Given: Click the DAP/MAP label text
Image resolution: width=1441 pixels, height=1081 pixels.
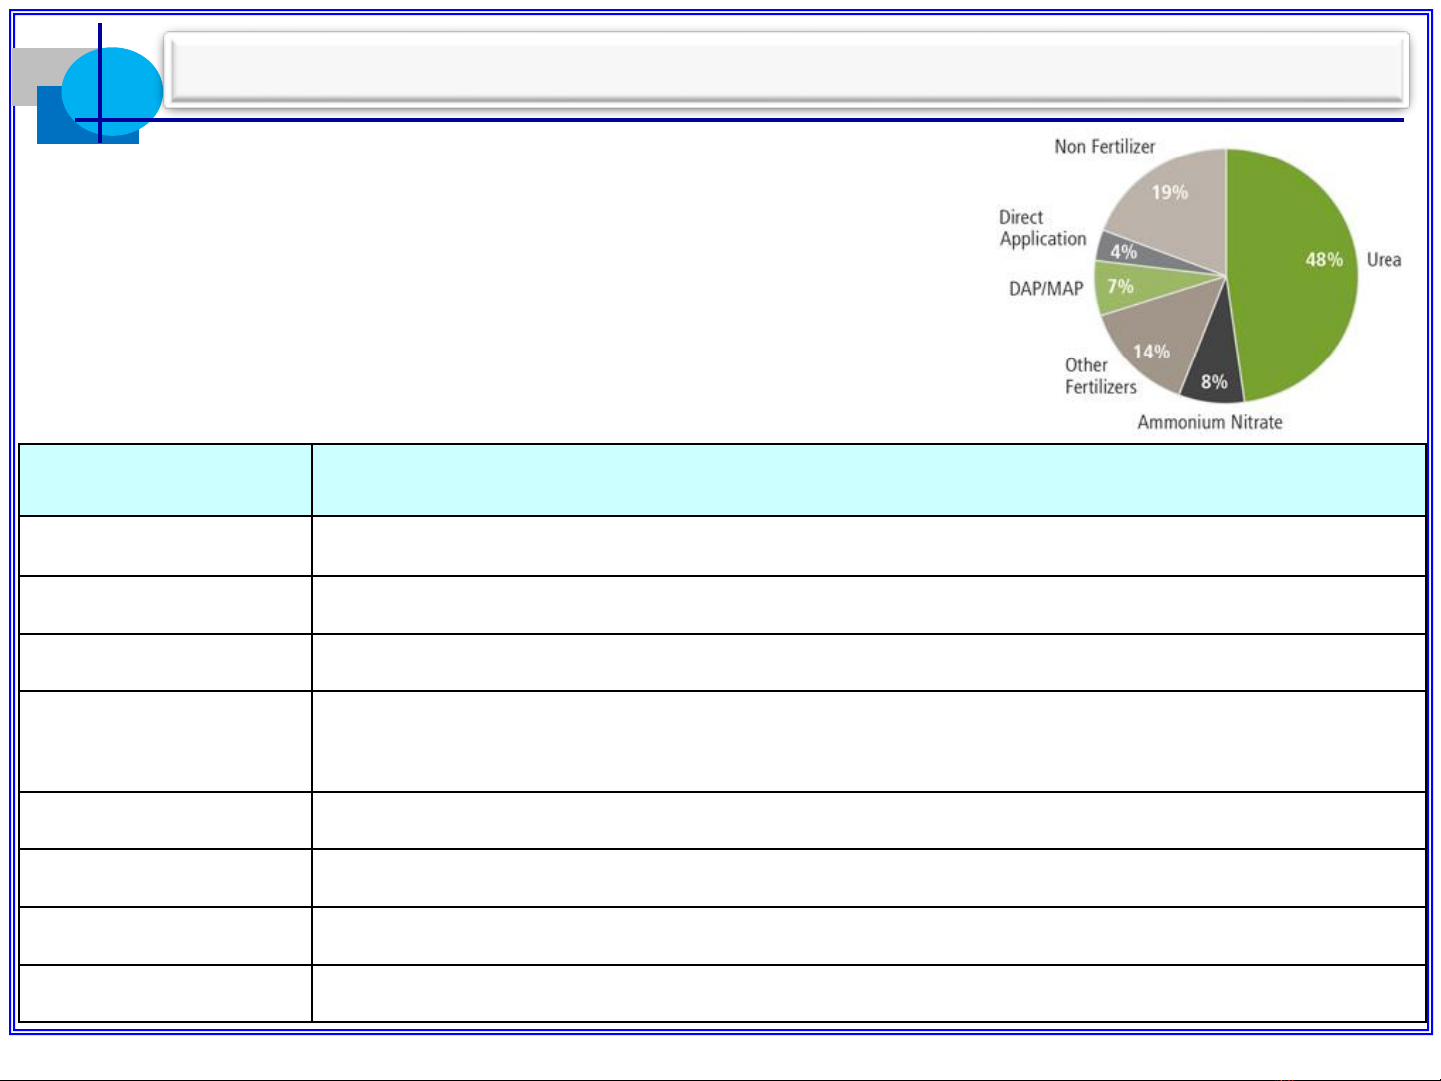Looking at the screenshot, I should click(x=1046, y=289).
